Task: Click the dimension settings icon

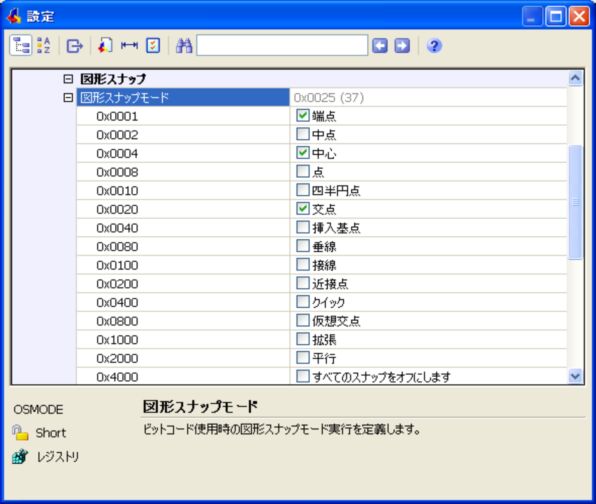Action: [129, 46]
